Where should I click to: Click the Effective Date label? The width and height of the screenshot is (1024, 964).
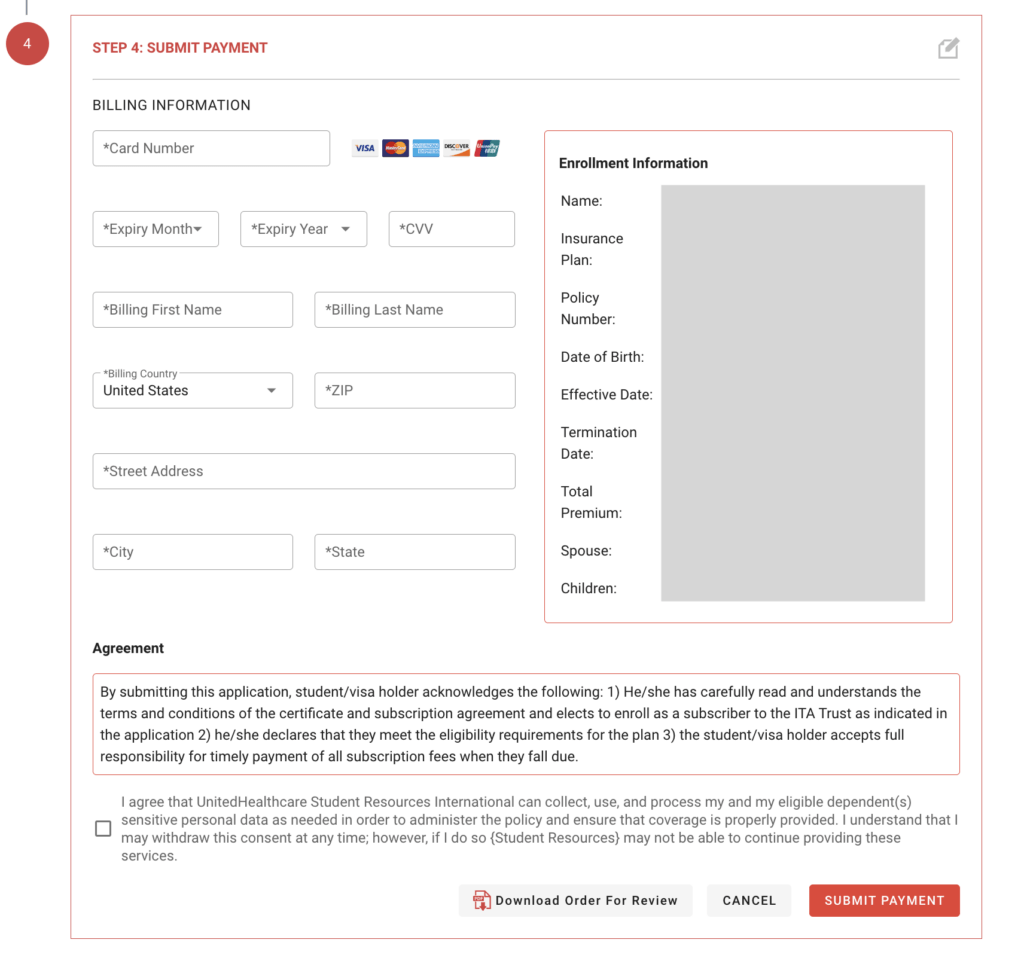click(606, 394)
